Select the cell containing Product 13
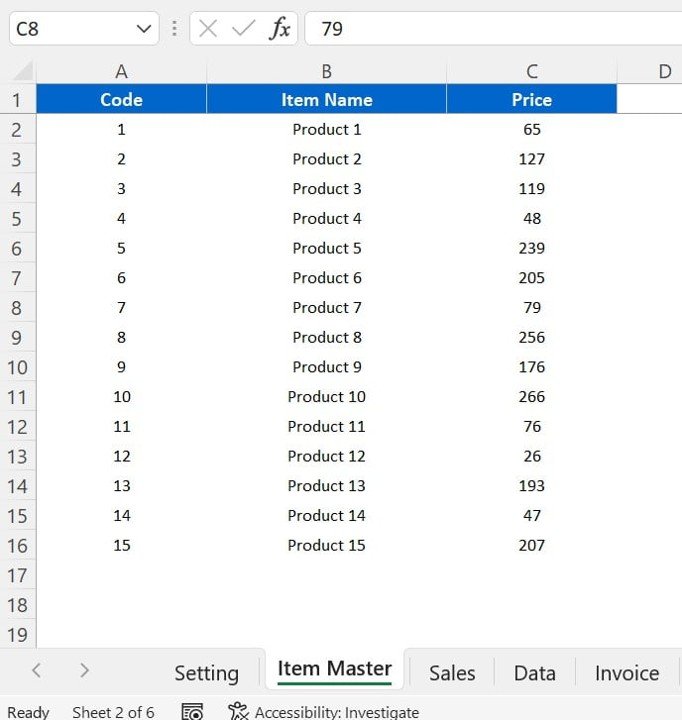This screenshot has height=720, width=682. pyautogui.click(x=327, y=486)
